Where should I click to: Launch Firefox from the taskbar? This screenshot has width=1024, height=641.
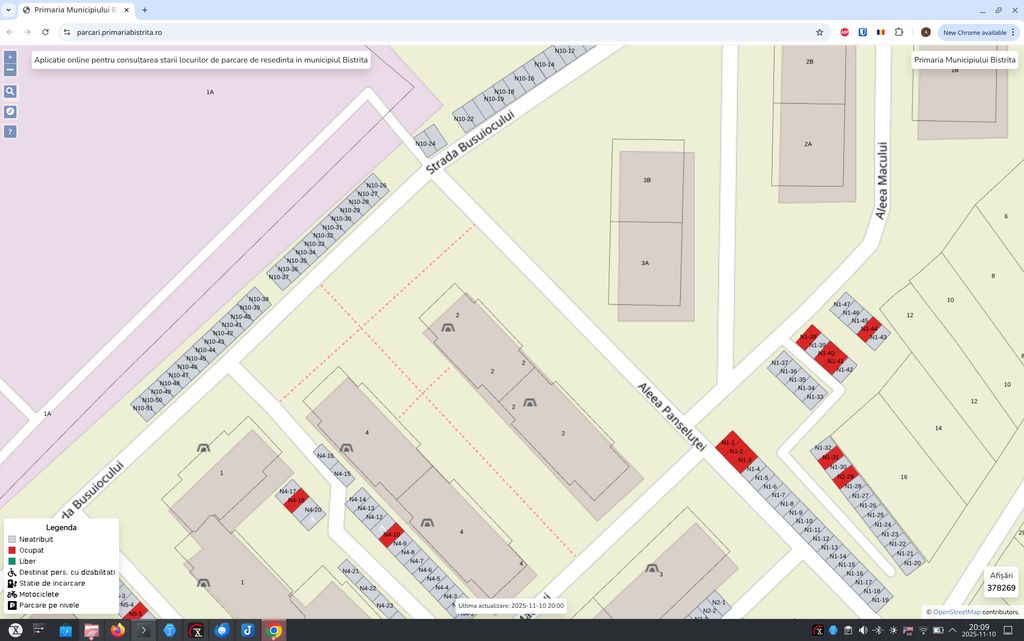pos(118,630)
